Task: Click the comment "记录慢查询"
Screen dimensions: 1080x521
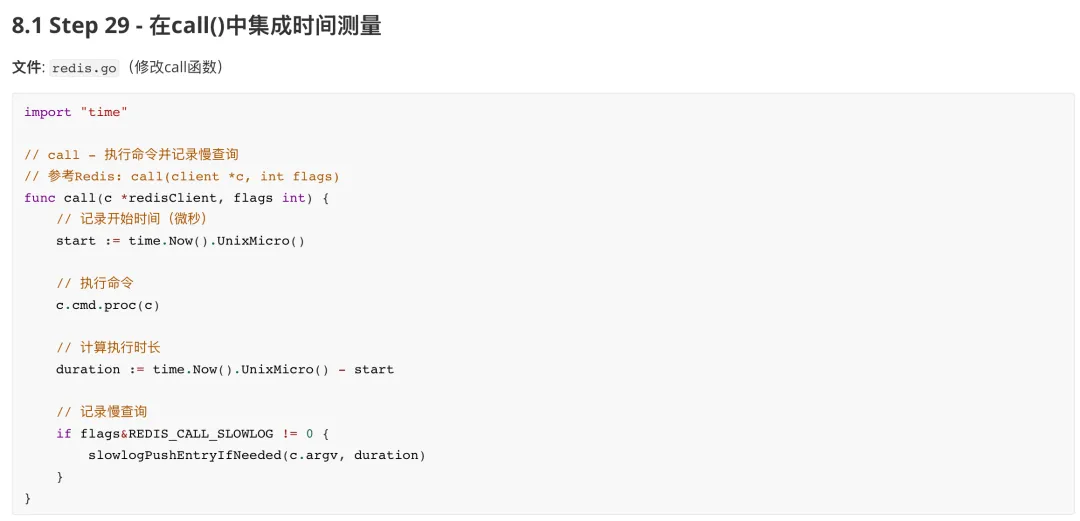Action: point(101,412)
